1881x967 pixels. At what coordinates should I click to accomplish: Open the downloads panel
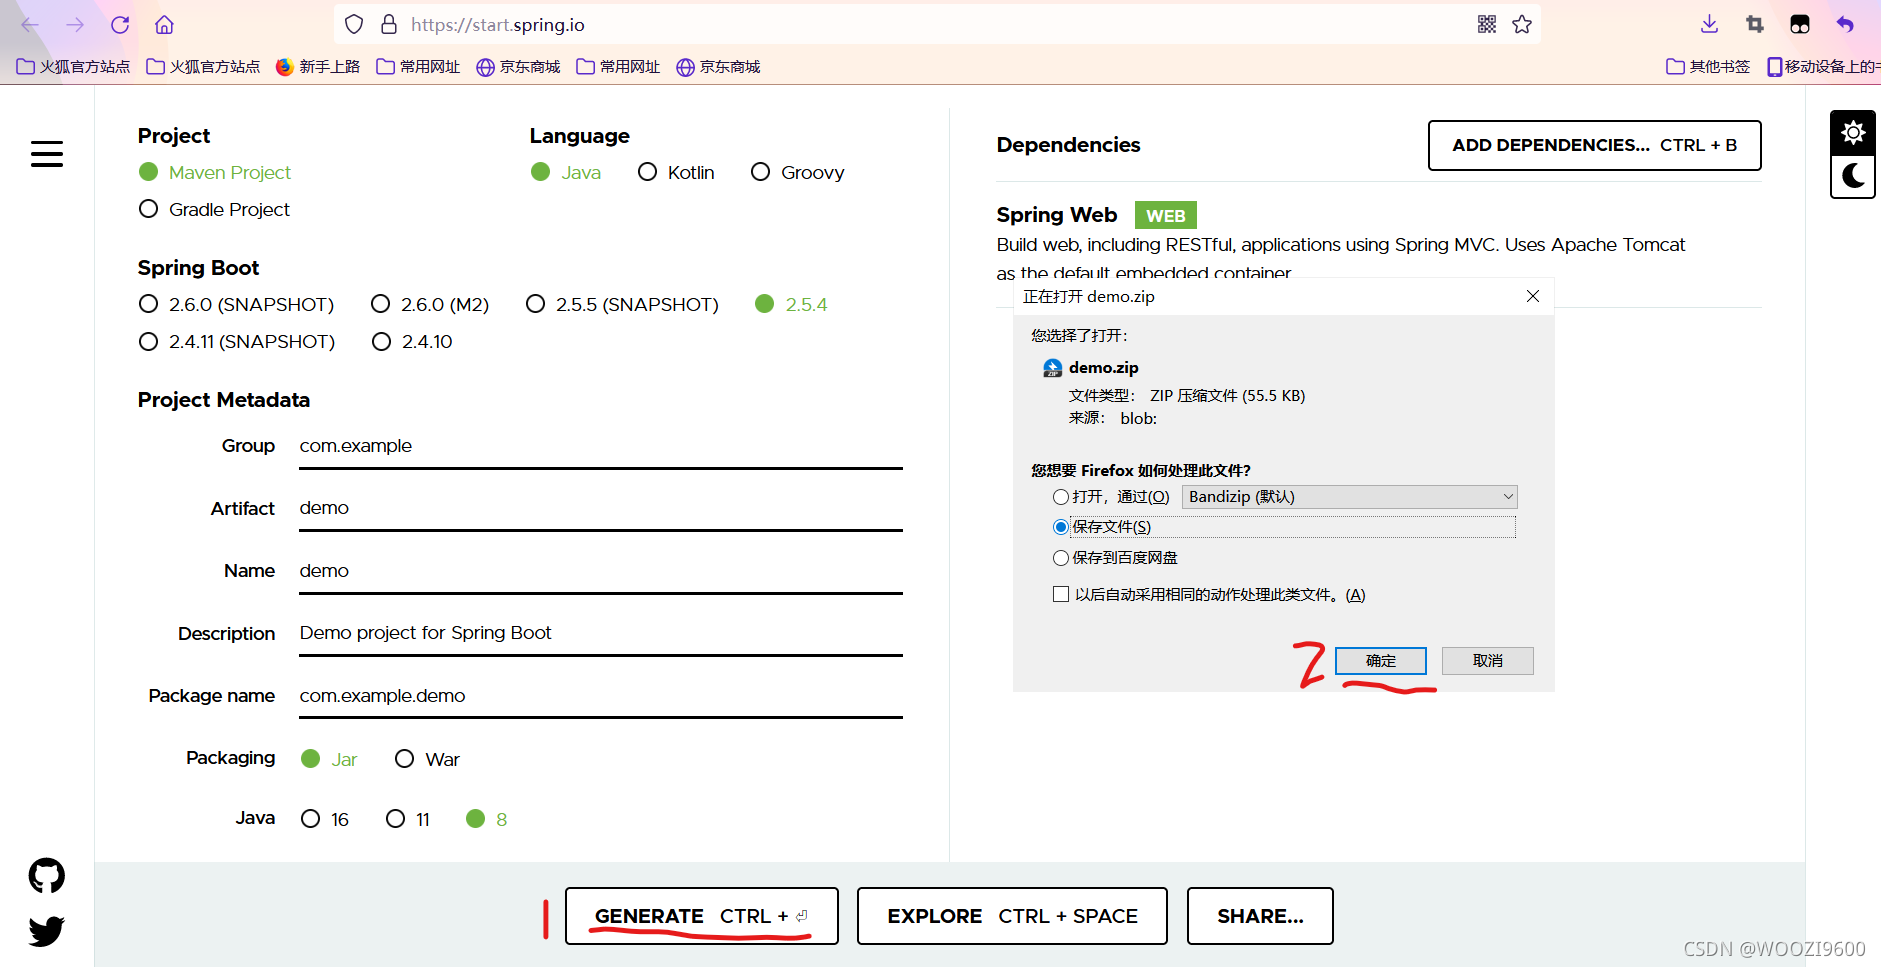click(1709, 25)
